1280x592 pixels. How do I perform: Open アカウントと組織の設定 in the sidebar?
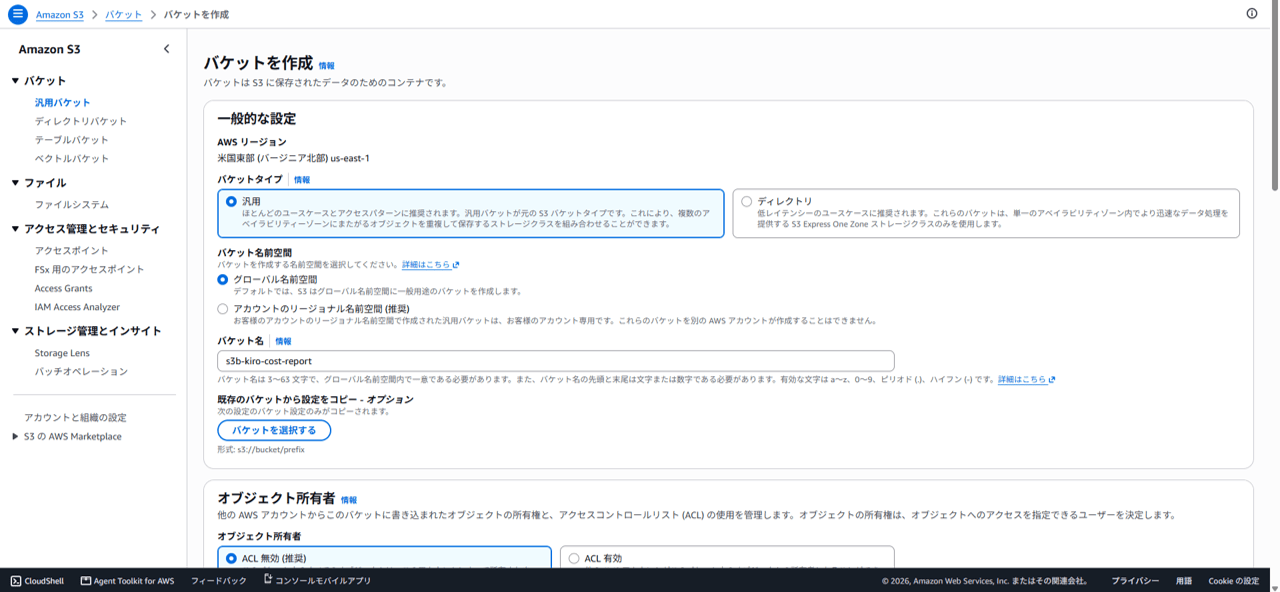(x=75, y=418)
